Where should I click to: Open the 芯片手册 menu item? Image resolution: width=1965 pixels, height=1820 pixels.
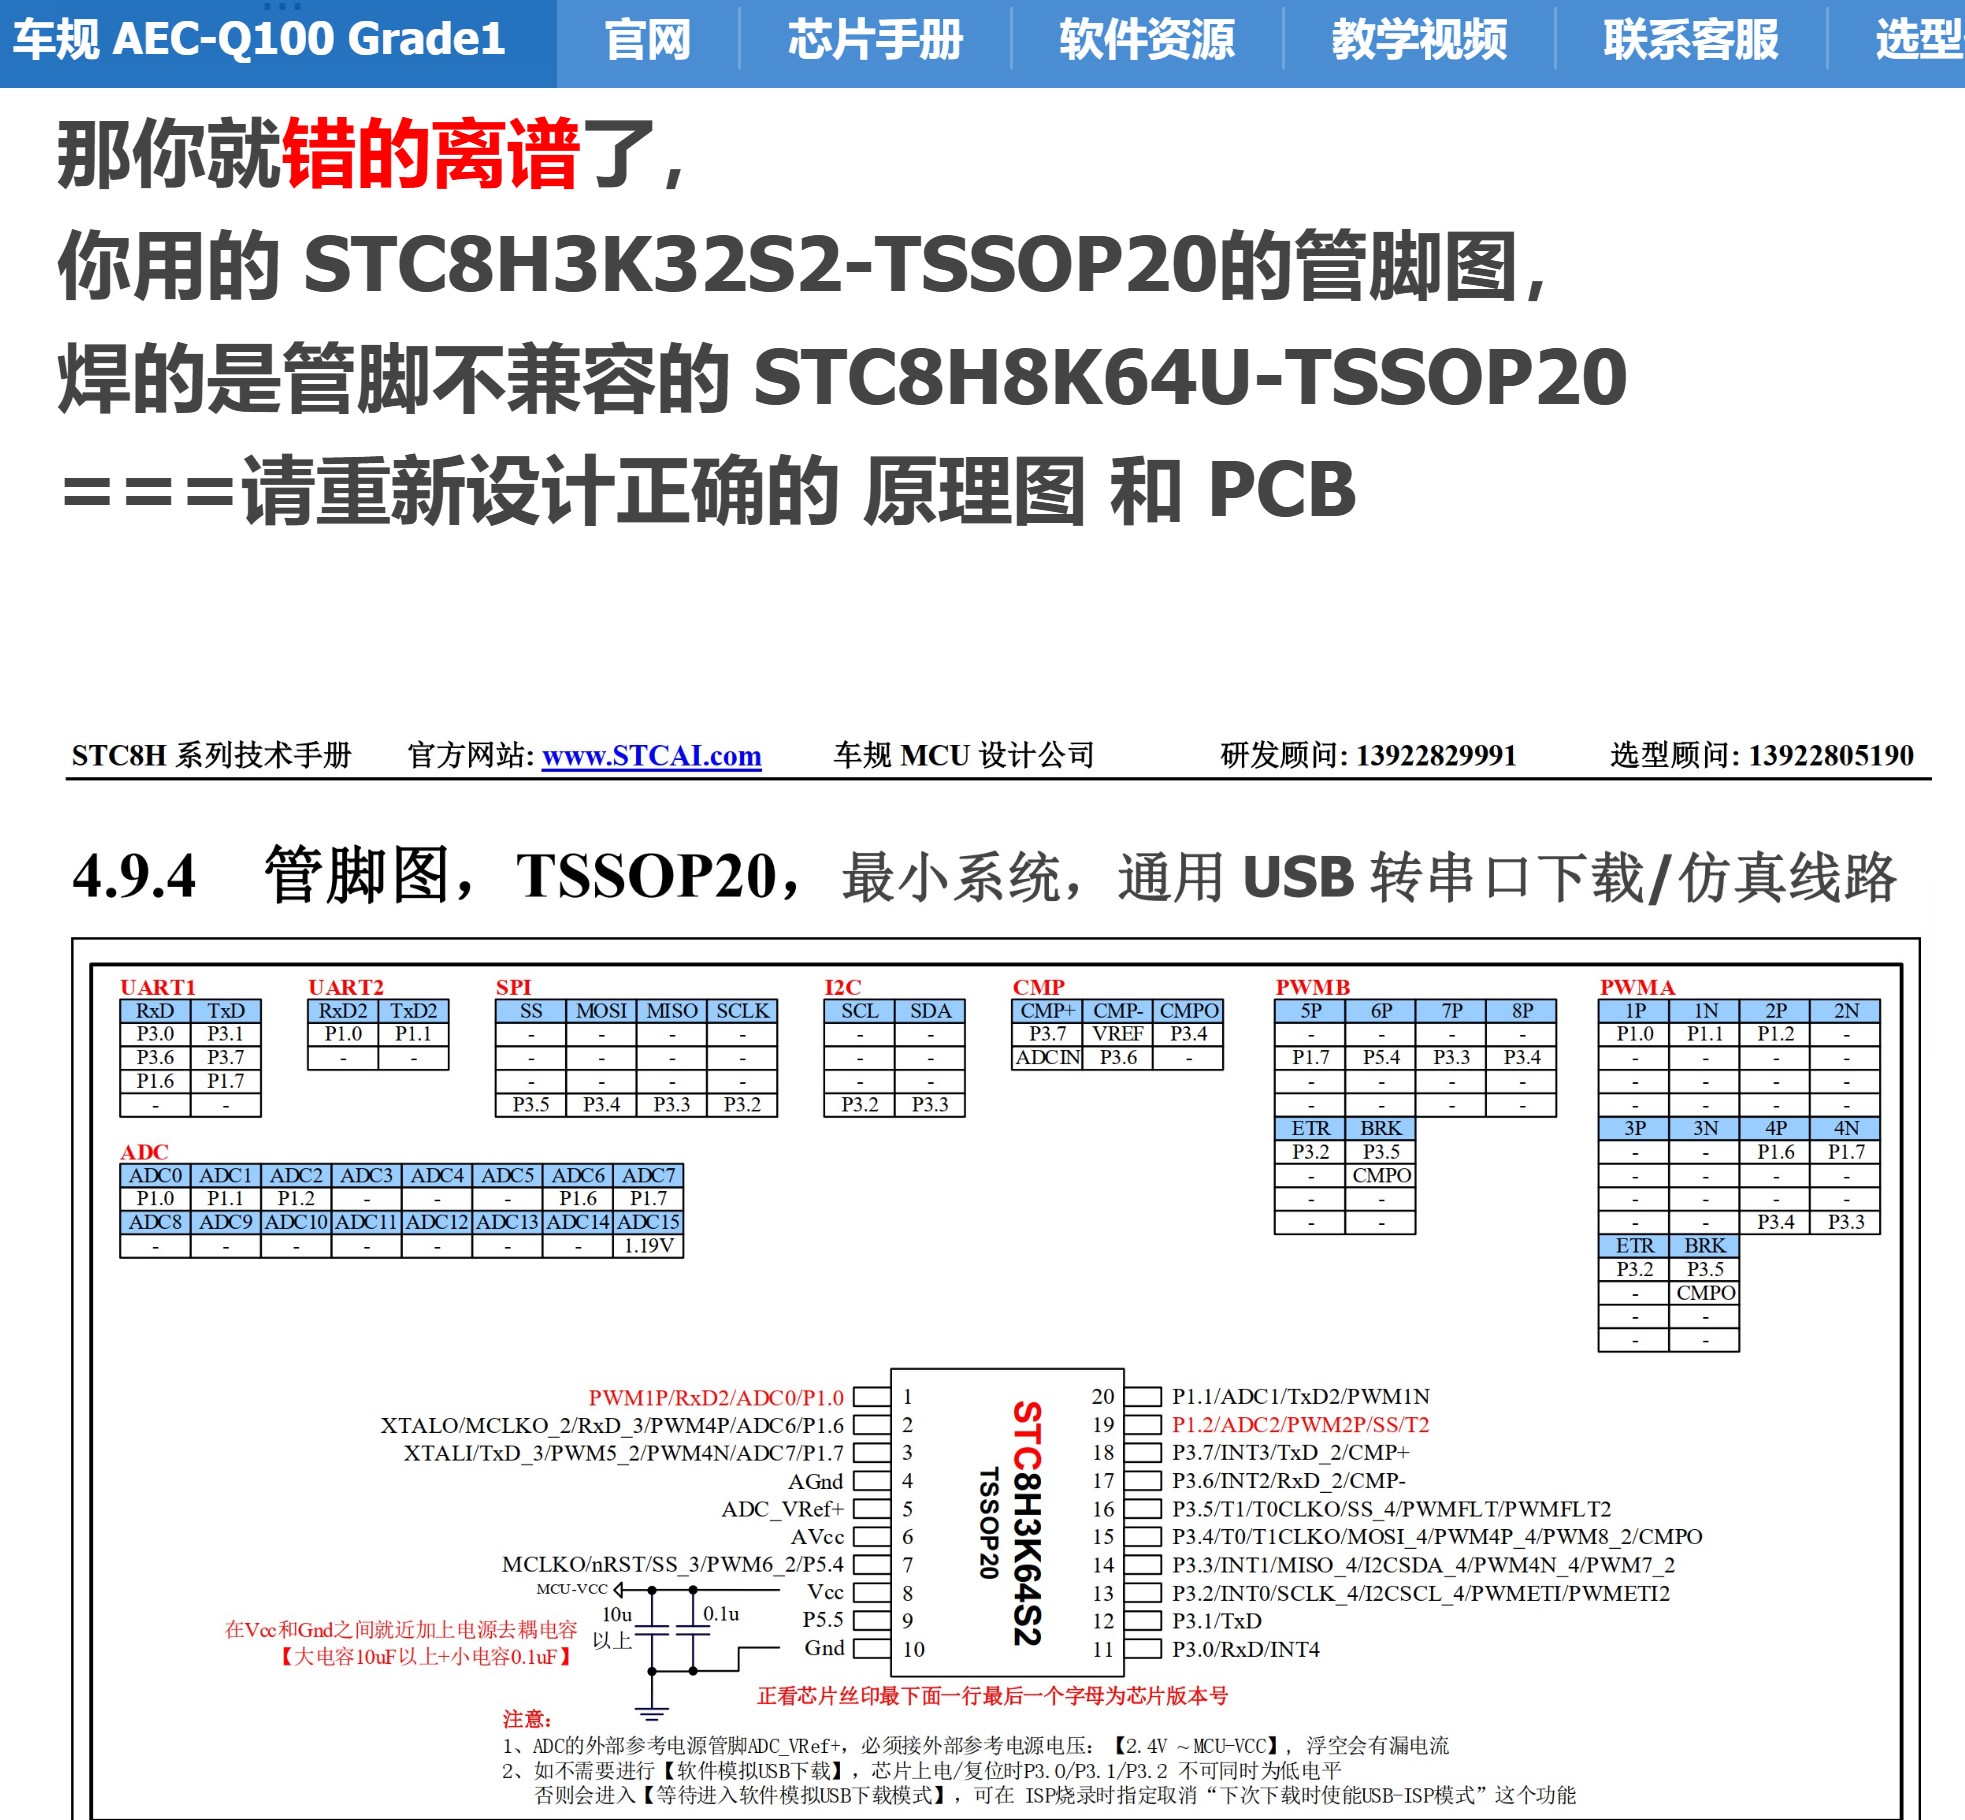pyautogui.click(x=875, y=40)
